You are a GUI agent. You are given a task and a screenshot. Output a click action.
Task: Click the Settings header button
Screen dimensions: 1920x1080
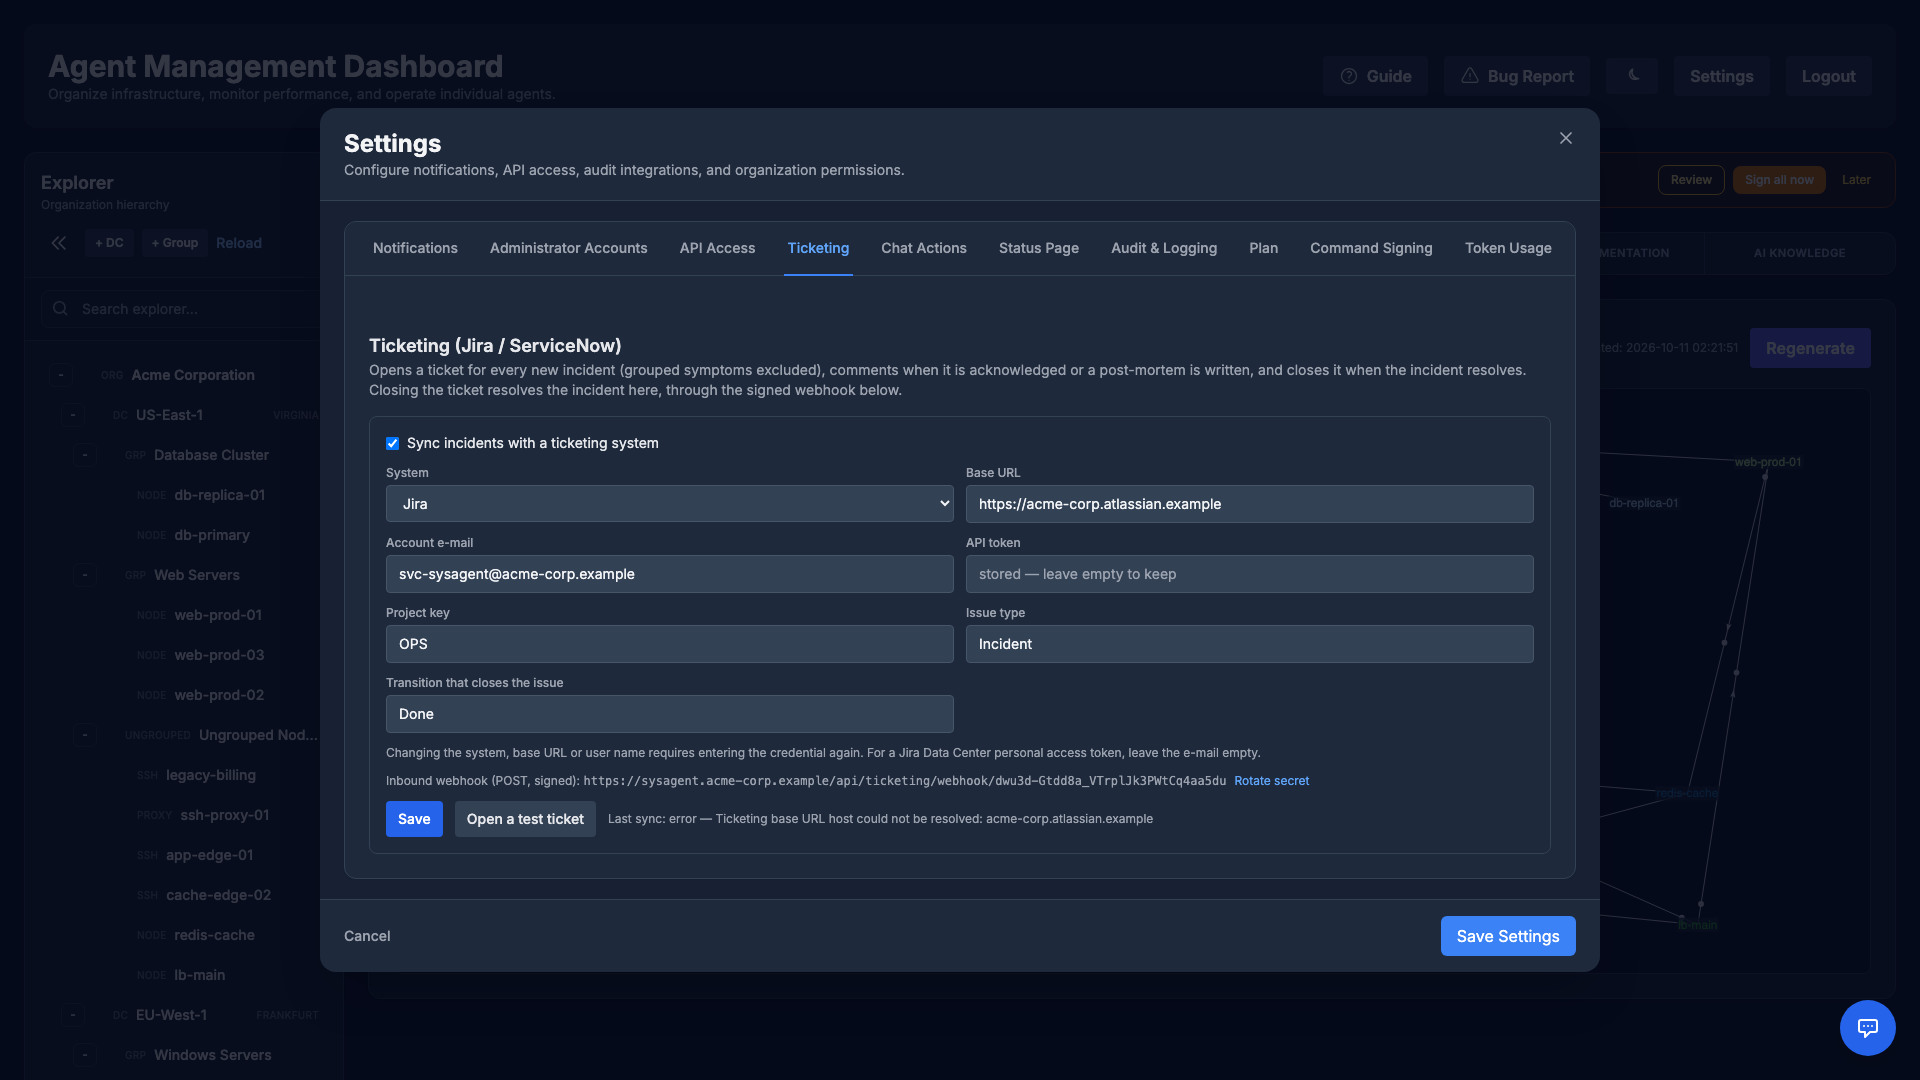[1721, 76]
